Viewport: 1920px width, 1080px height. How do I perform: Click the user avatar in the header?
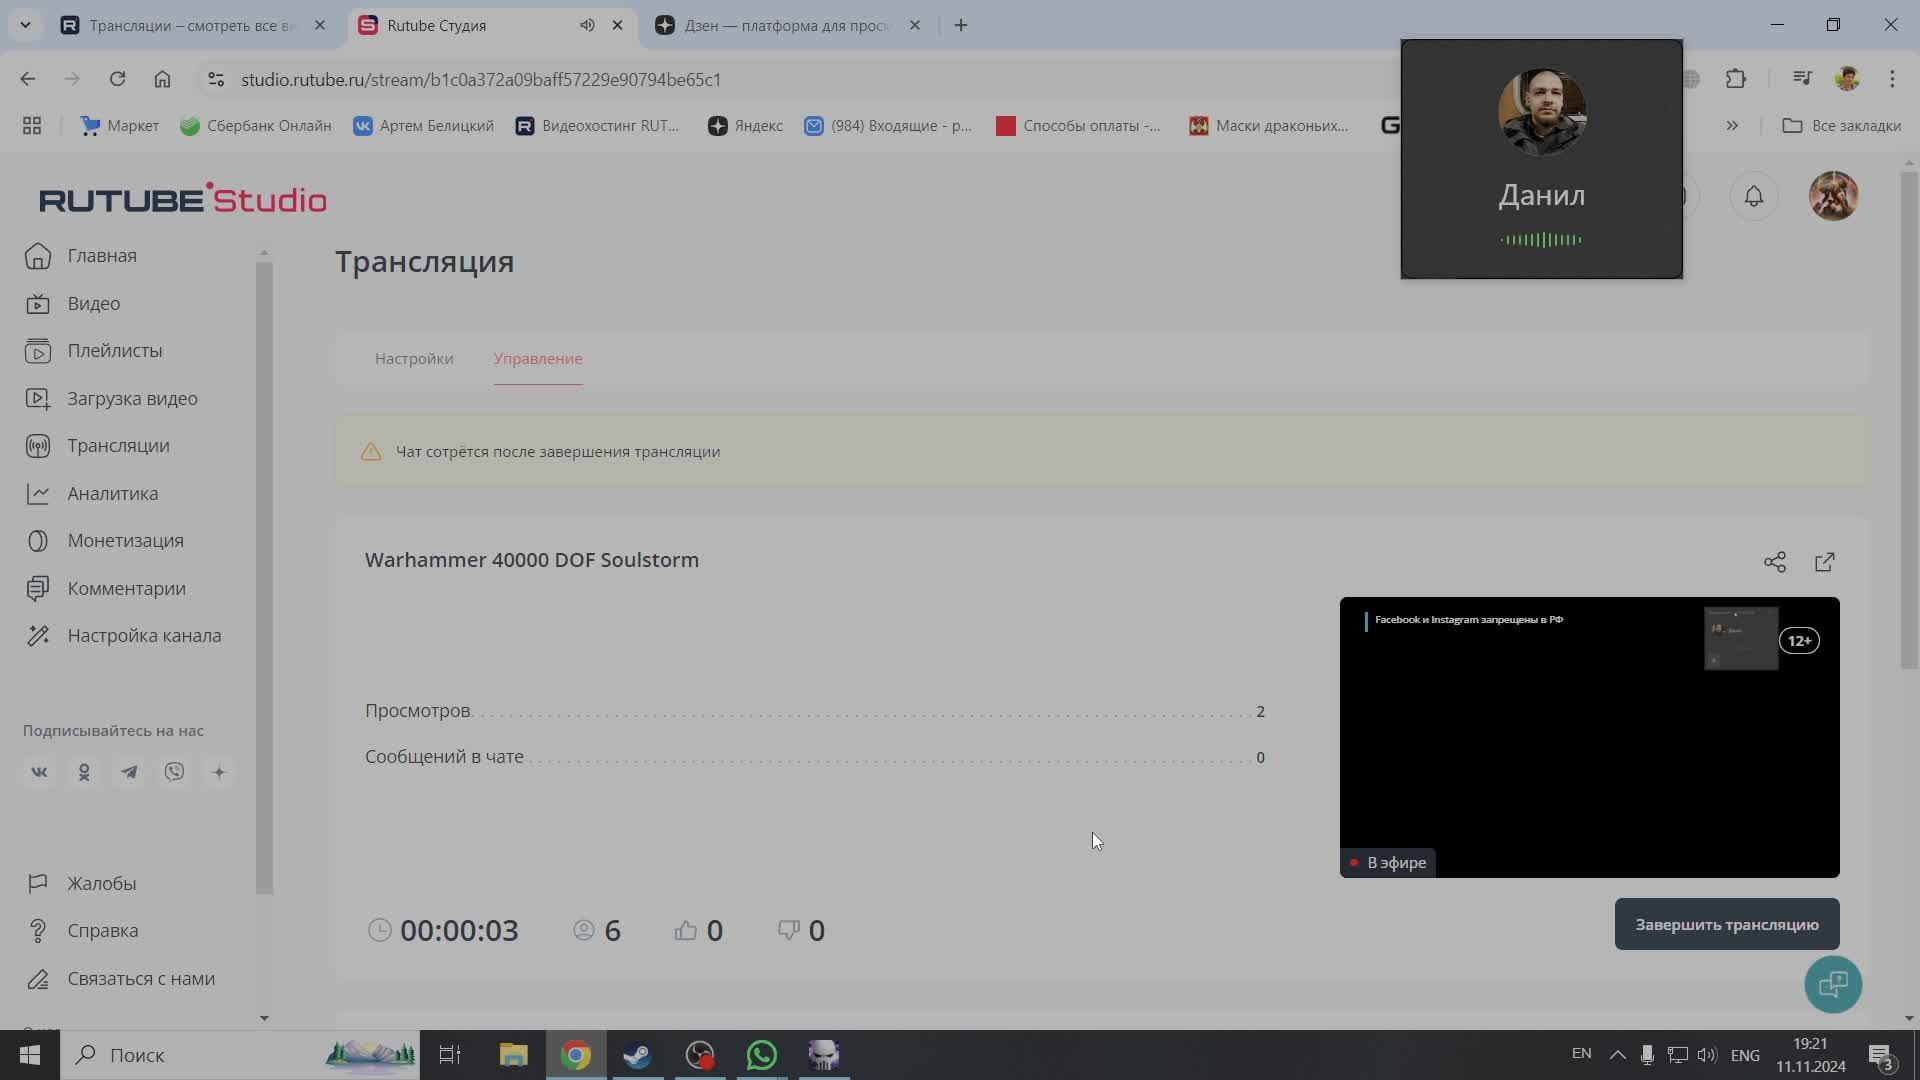(1832, 196)
